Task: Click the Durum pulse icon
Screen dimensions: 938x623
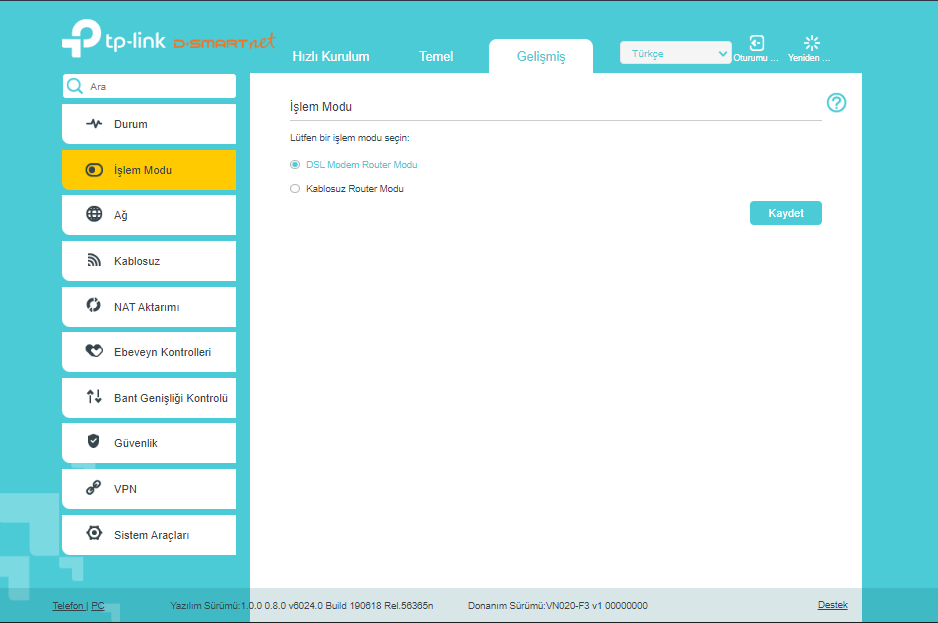Action: pos(94,124)
